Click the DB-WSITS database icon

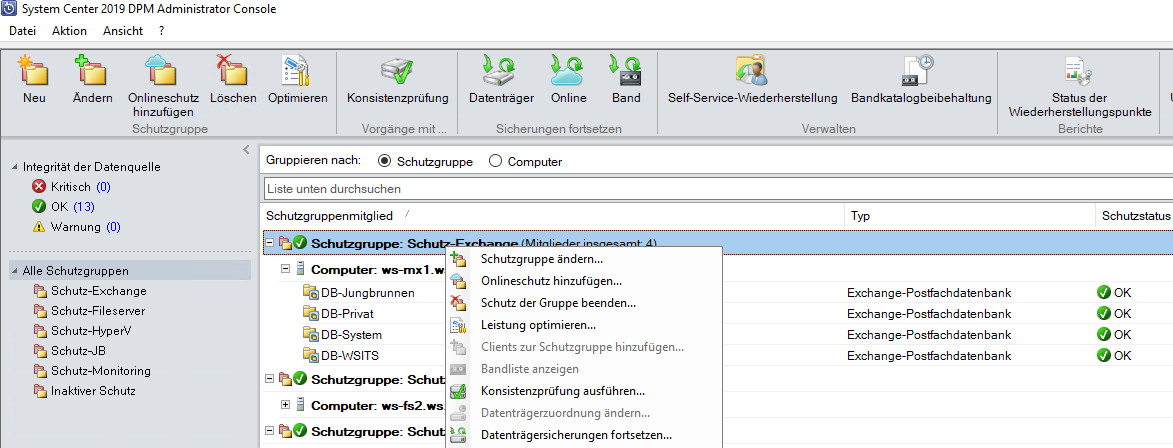click(310, 355)
